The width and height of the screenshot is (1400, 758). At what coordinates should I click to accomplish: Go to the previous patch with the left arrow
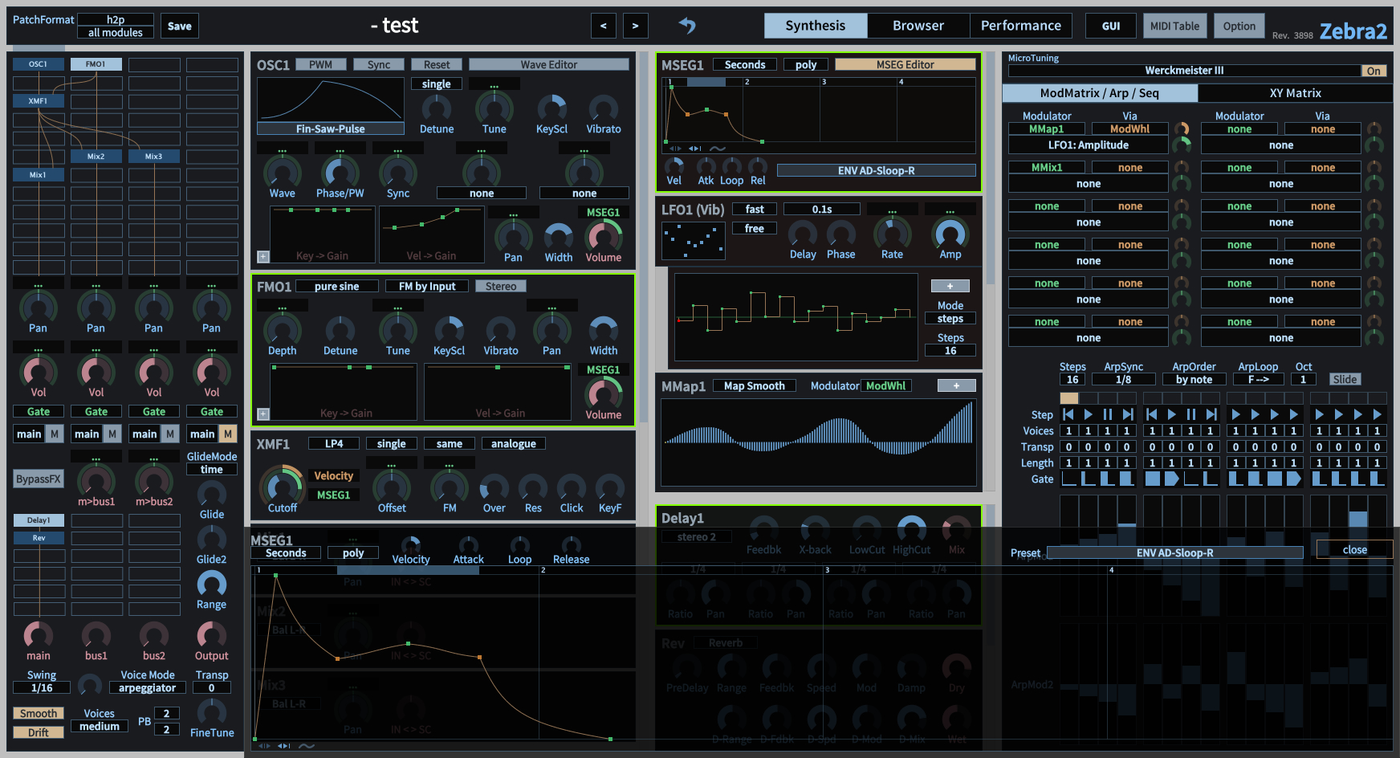click(x=603, y=26)
